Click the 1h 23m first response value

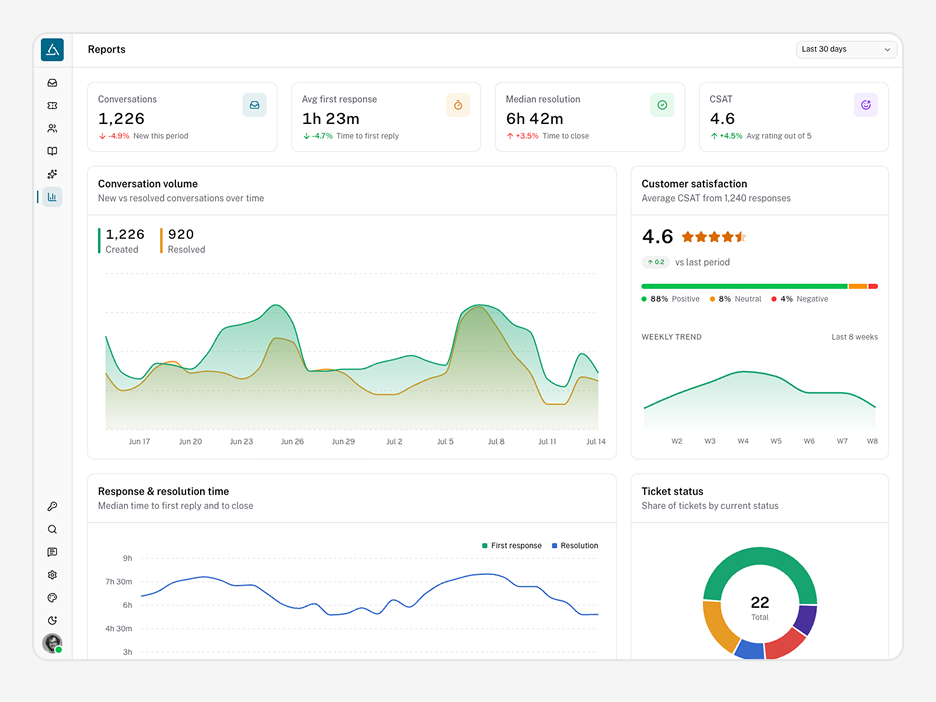(x=331, y=119)
